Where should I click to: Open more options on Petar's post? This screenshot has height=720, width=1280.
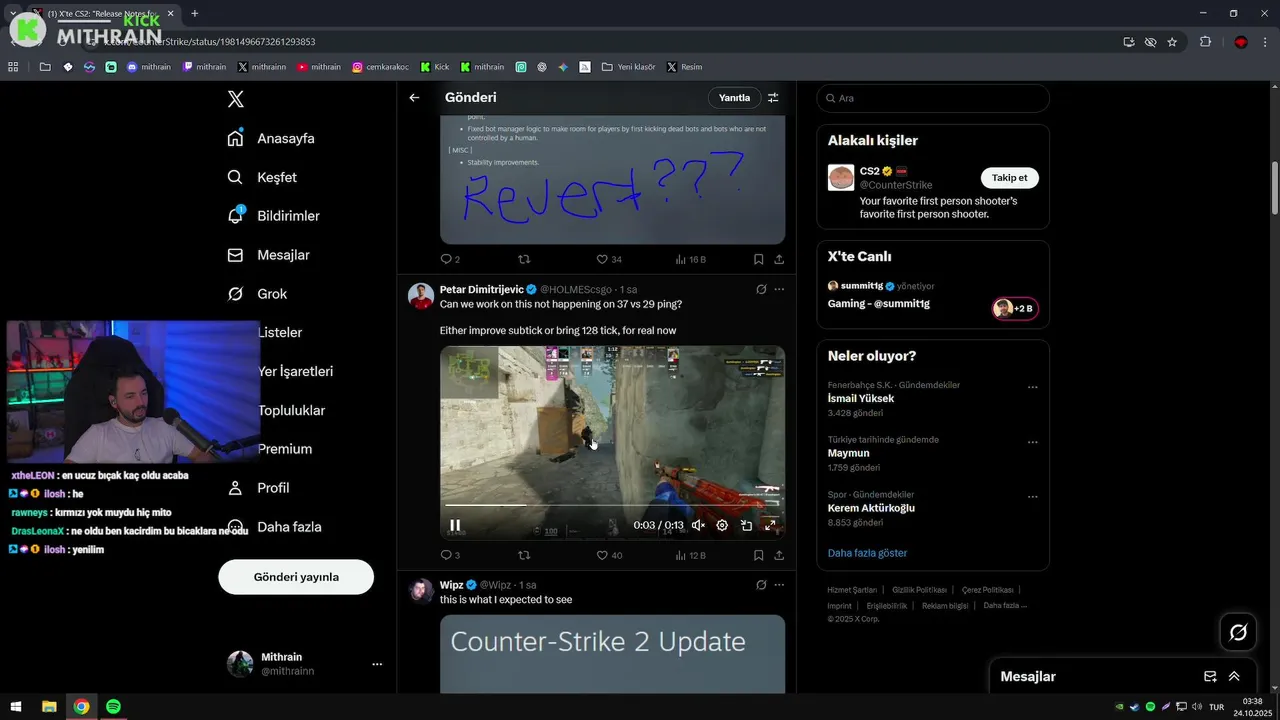[779, 290]
